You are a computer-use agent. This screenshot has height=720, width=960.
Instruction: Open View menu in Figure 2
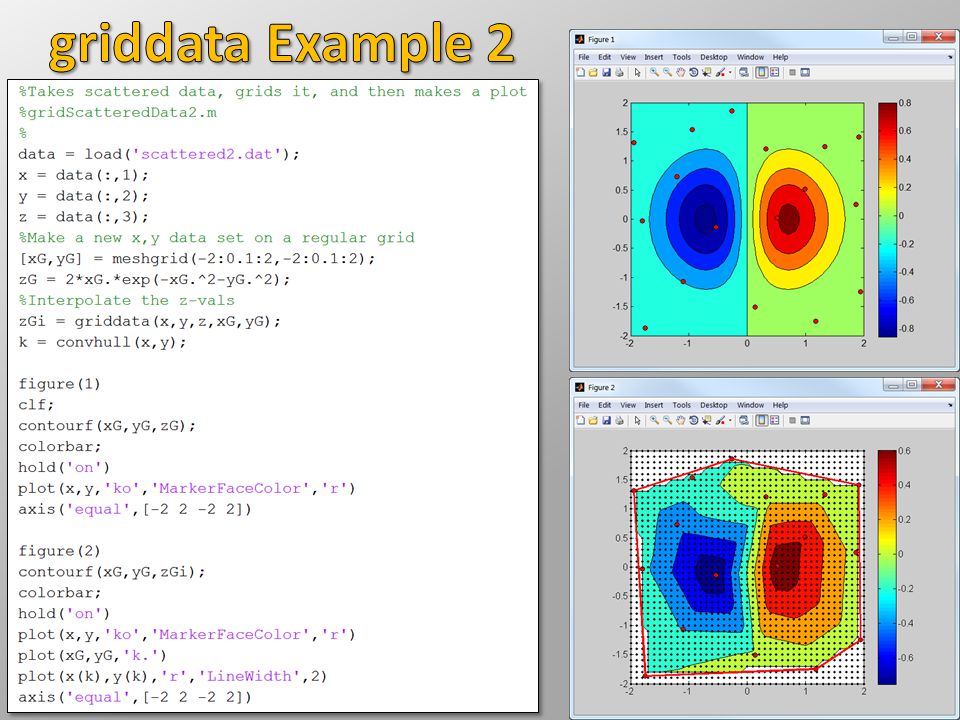coord(628,405)
